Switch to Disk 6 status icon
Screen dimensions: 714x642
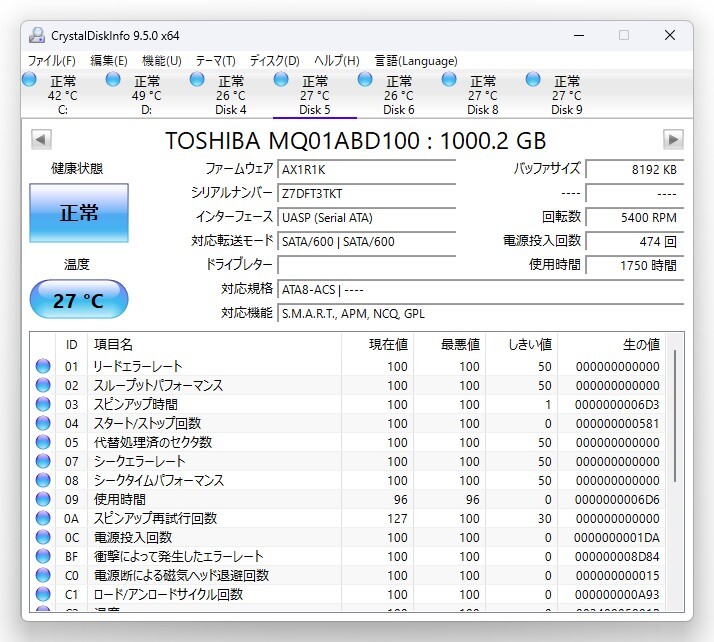365,79
